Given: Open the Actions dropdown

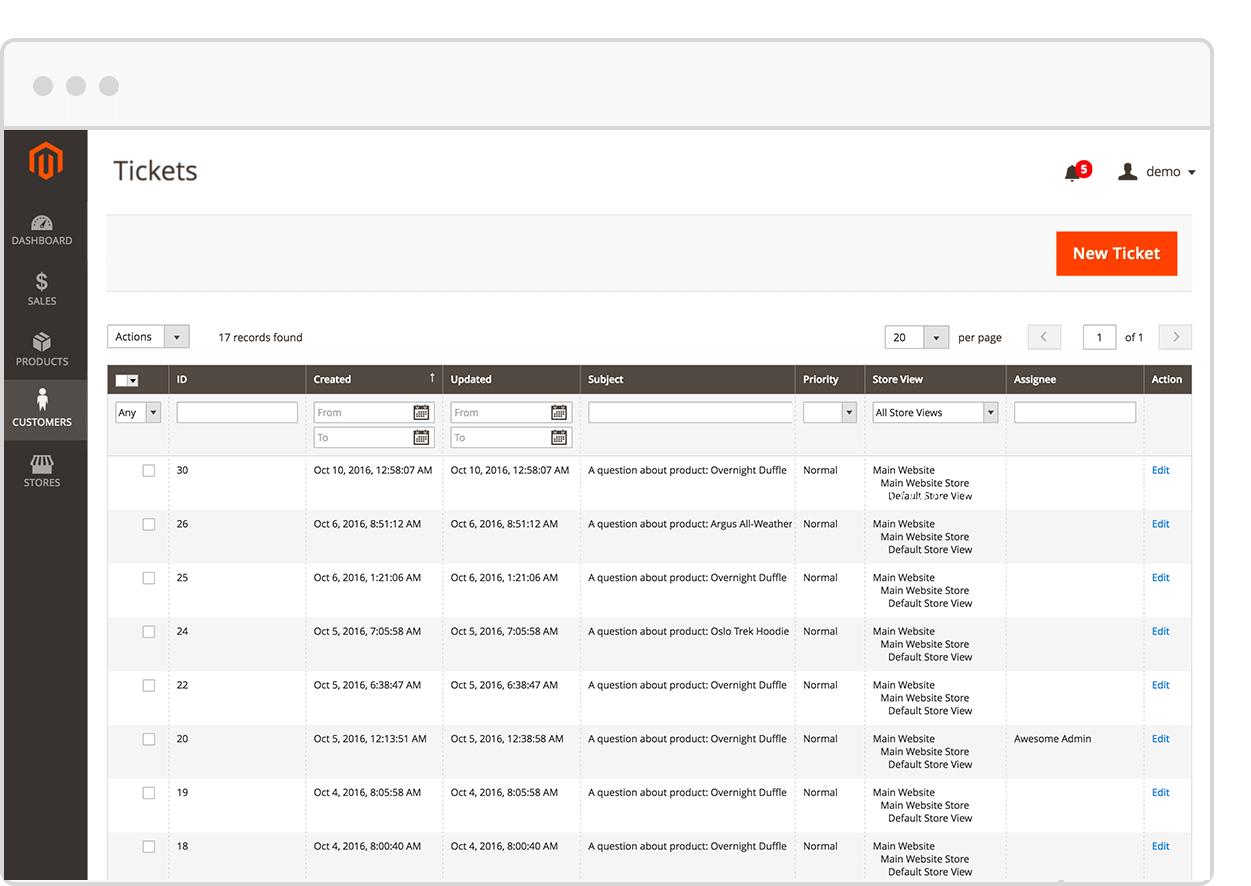Looking at the screenshot, I should point(148,337).
